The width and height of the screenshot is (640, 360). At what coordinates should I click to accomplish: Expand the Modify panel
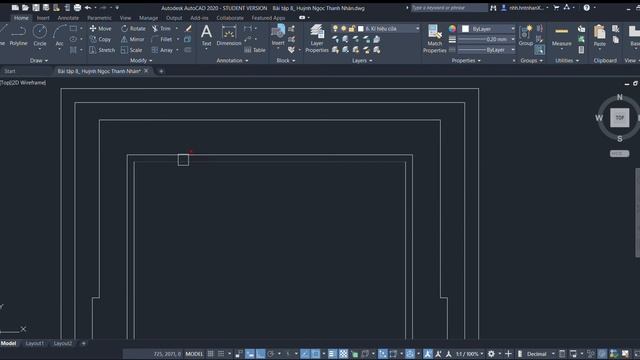pos(141,60)
